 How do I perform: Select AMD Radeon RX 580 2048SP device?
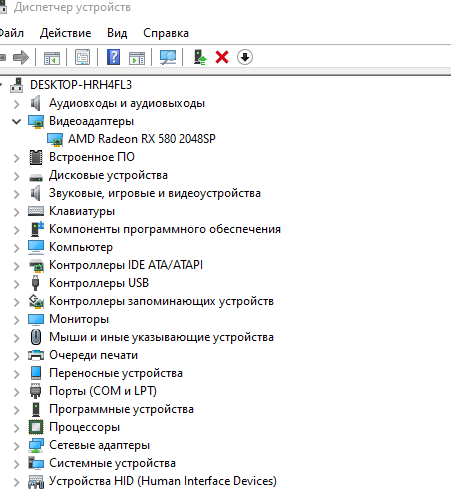coord(142,139)
